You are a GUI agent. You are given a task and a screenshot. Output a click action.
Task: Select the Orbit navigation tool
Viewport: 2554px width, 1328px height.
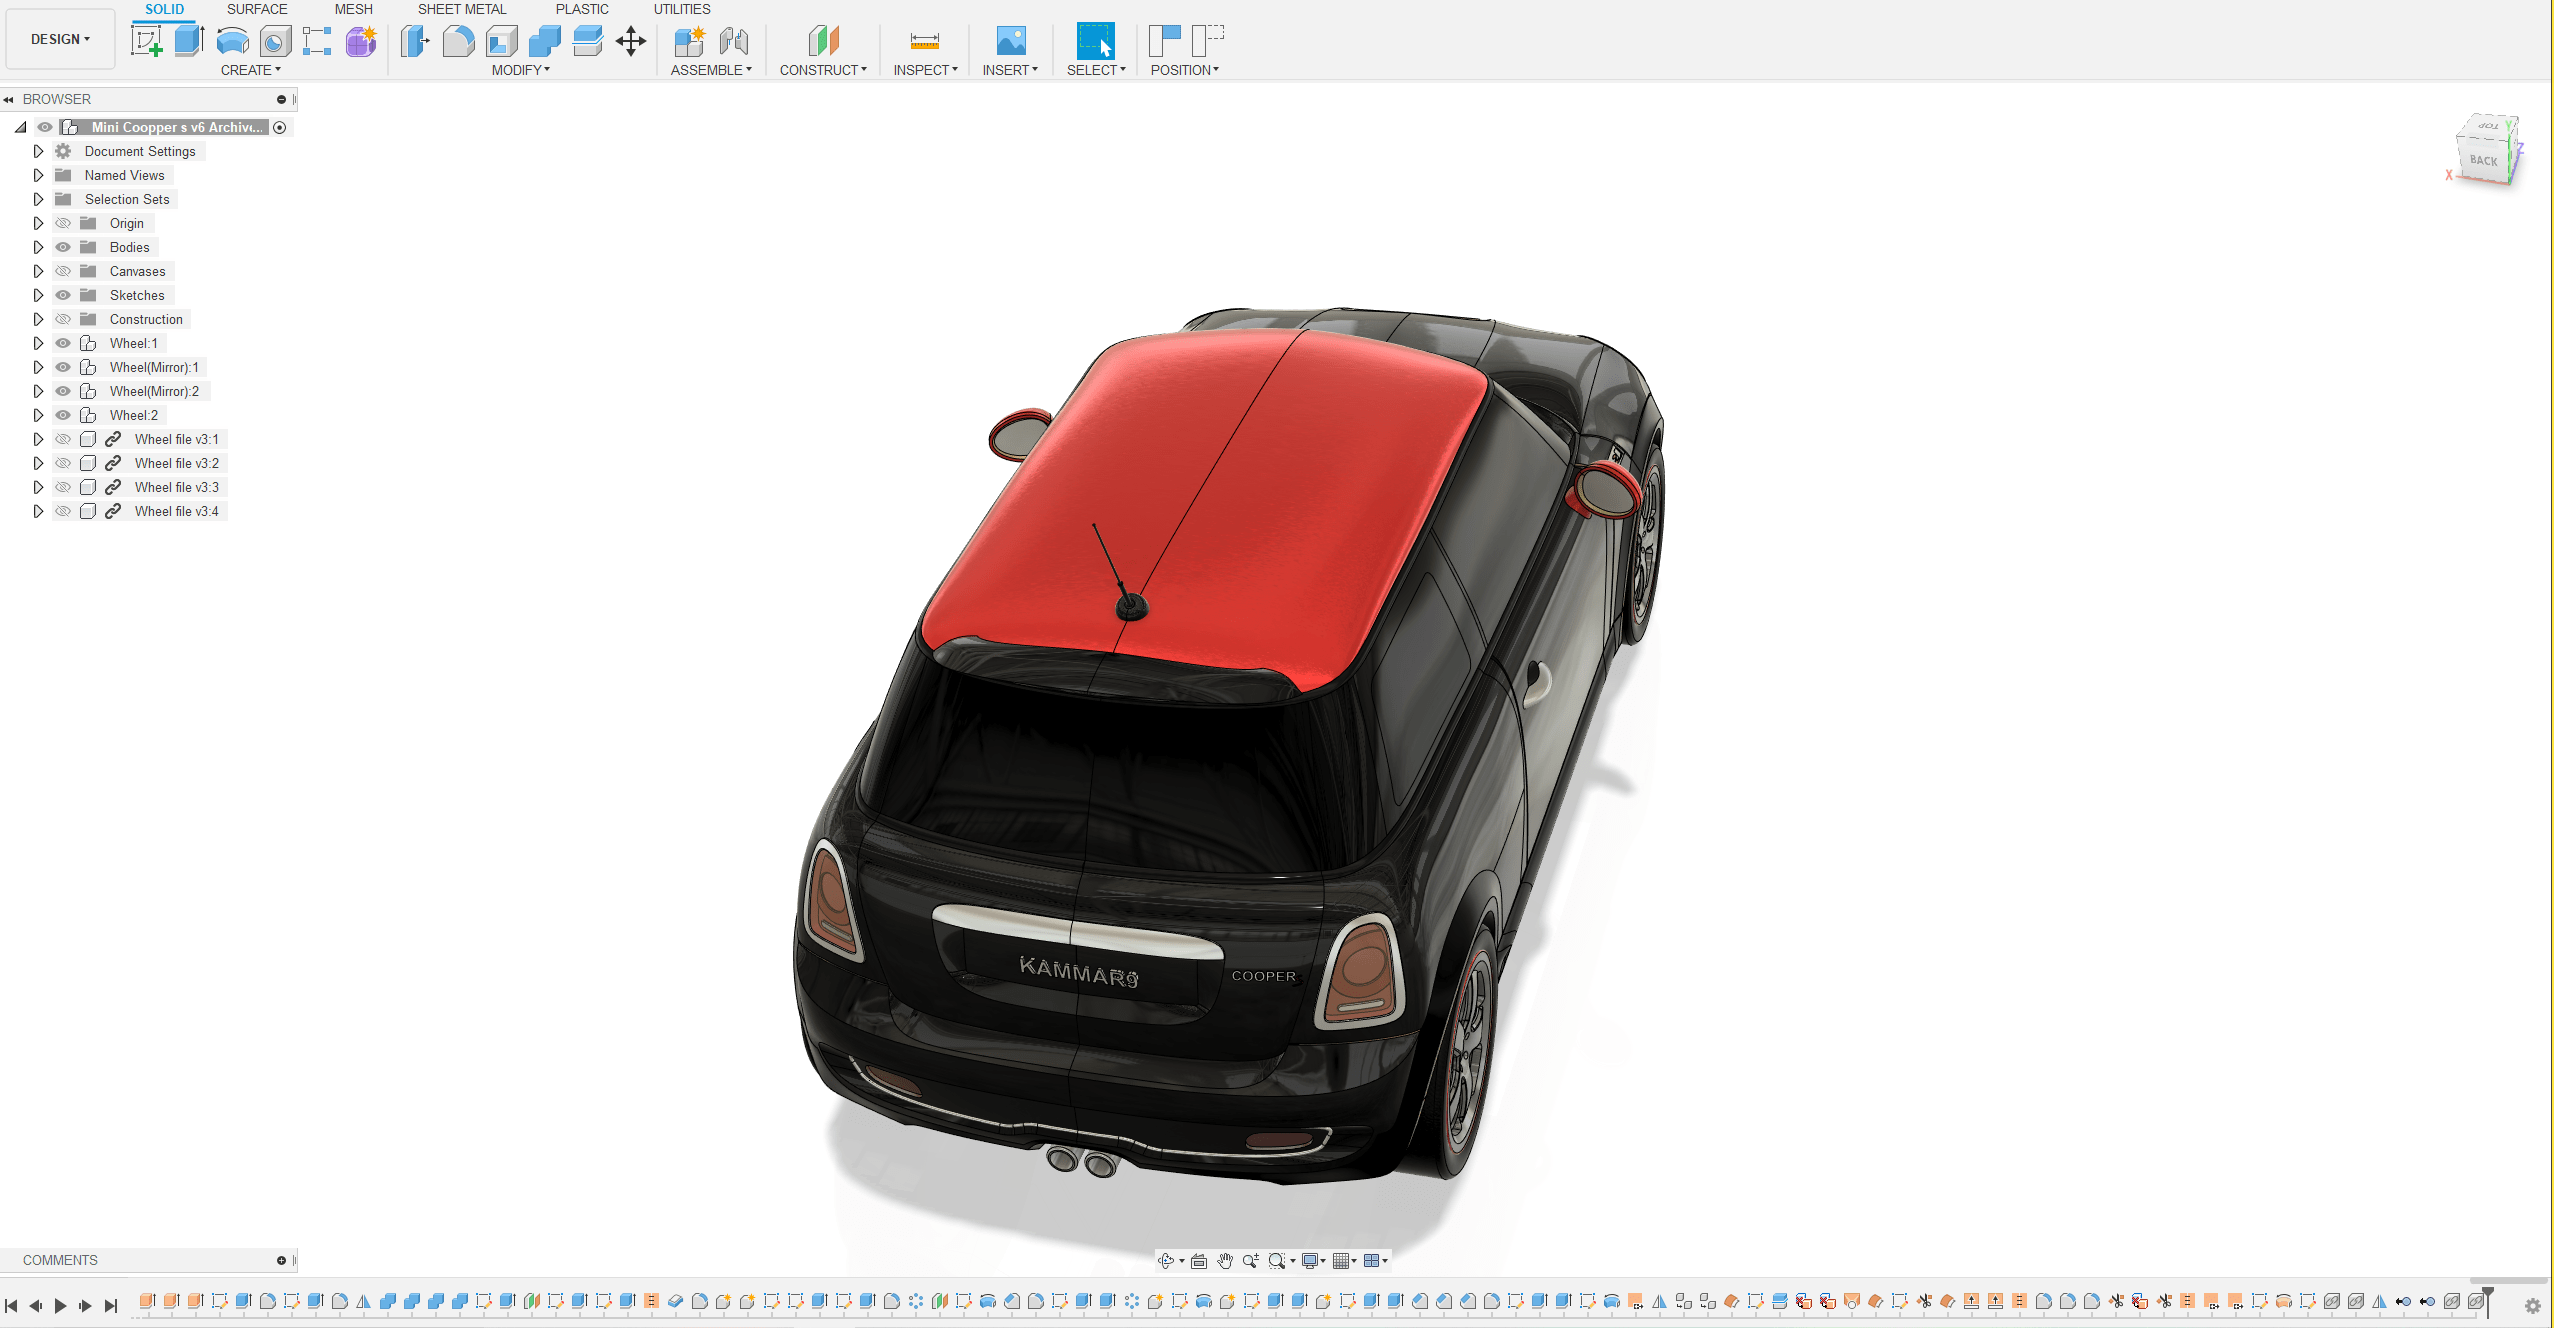pos(1166,1261)
